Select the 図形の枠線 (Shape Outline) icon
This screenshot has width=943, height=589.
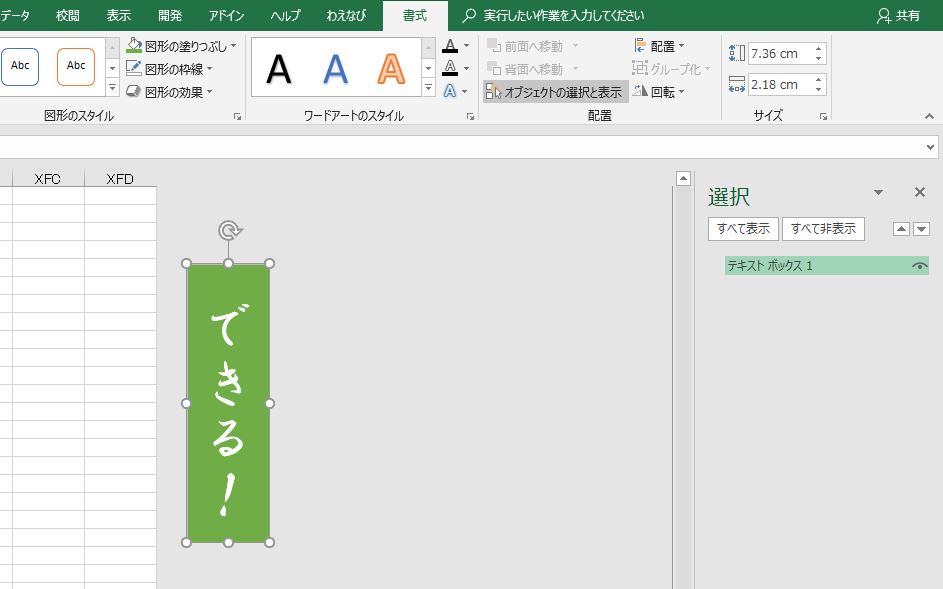coord(135,68)
